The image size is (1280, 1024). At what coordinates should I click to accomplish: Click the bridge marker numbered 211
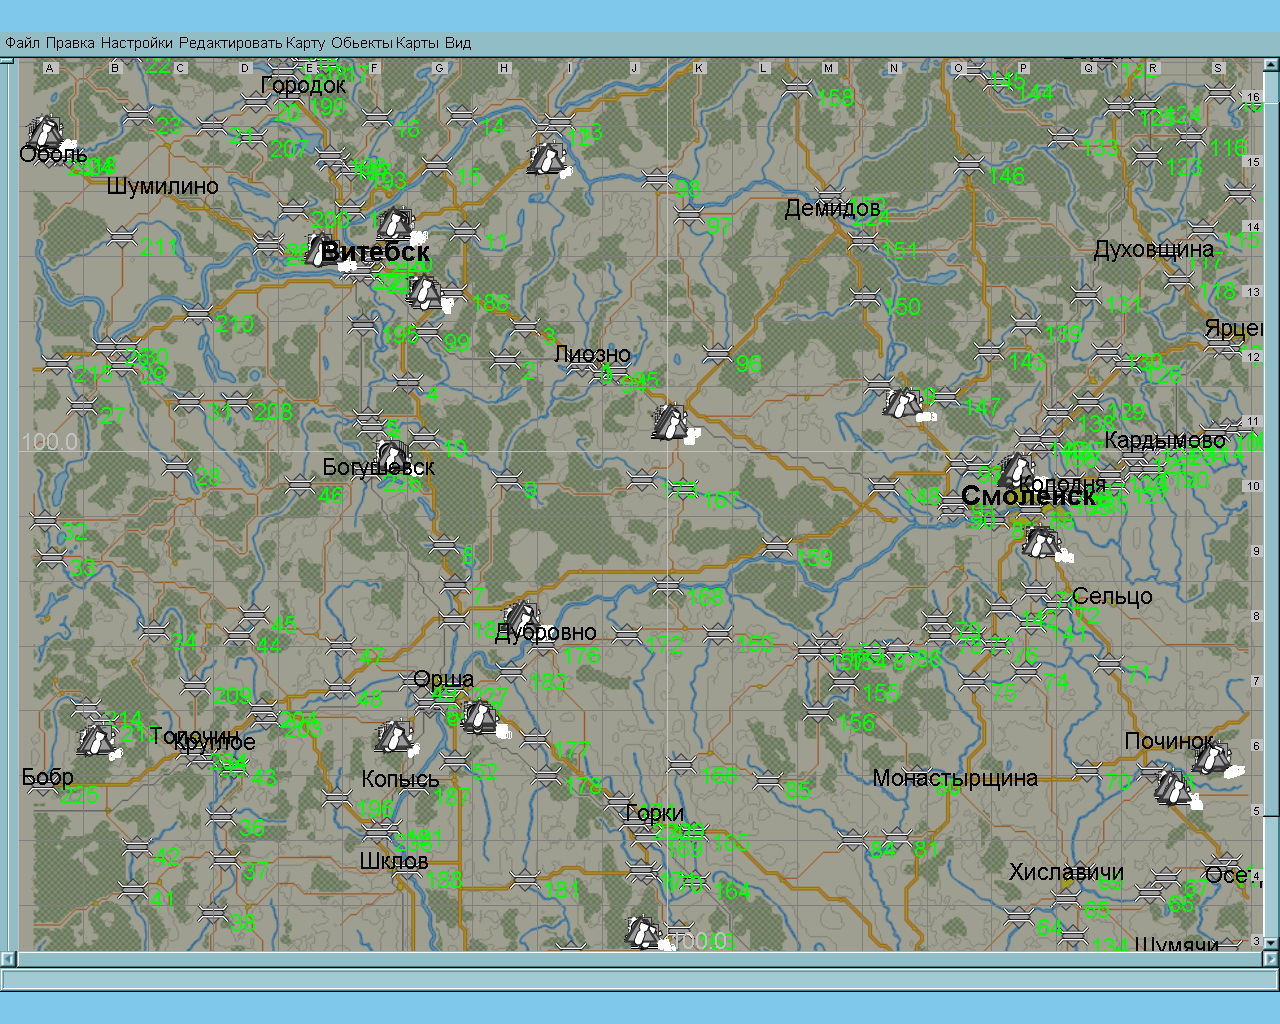[x=122, y=236]
